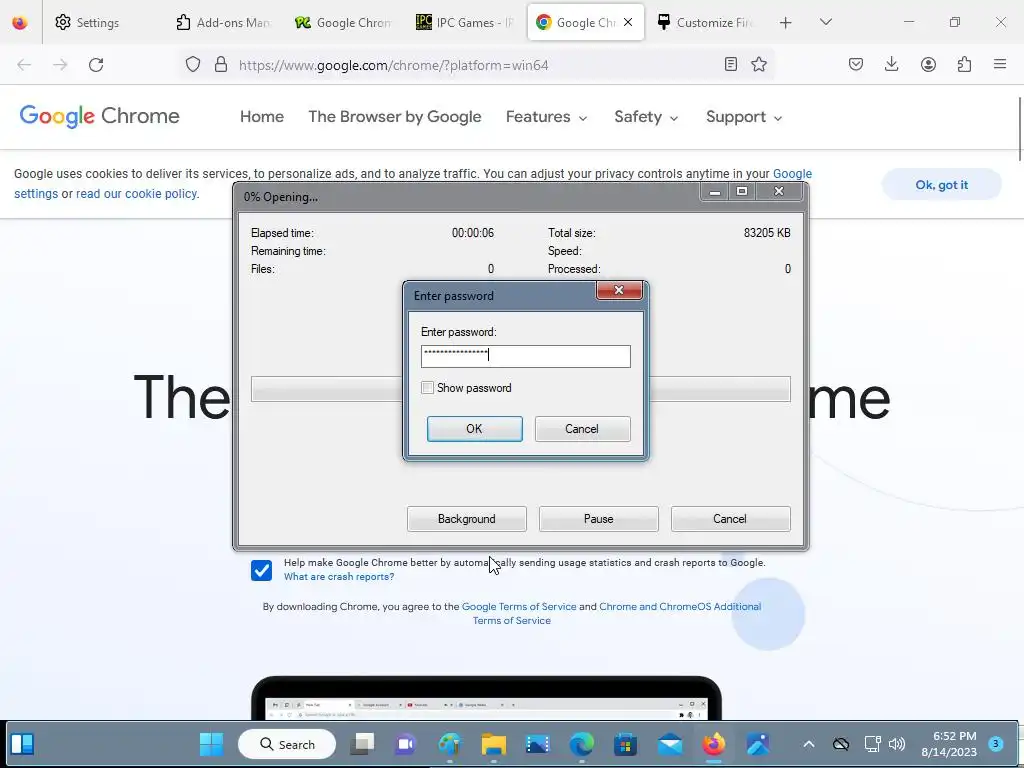Click Cancel in Enter password dialog

click(582, 429)
